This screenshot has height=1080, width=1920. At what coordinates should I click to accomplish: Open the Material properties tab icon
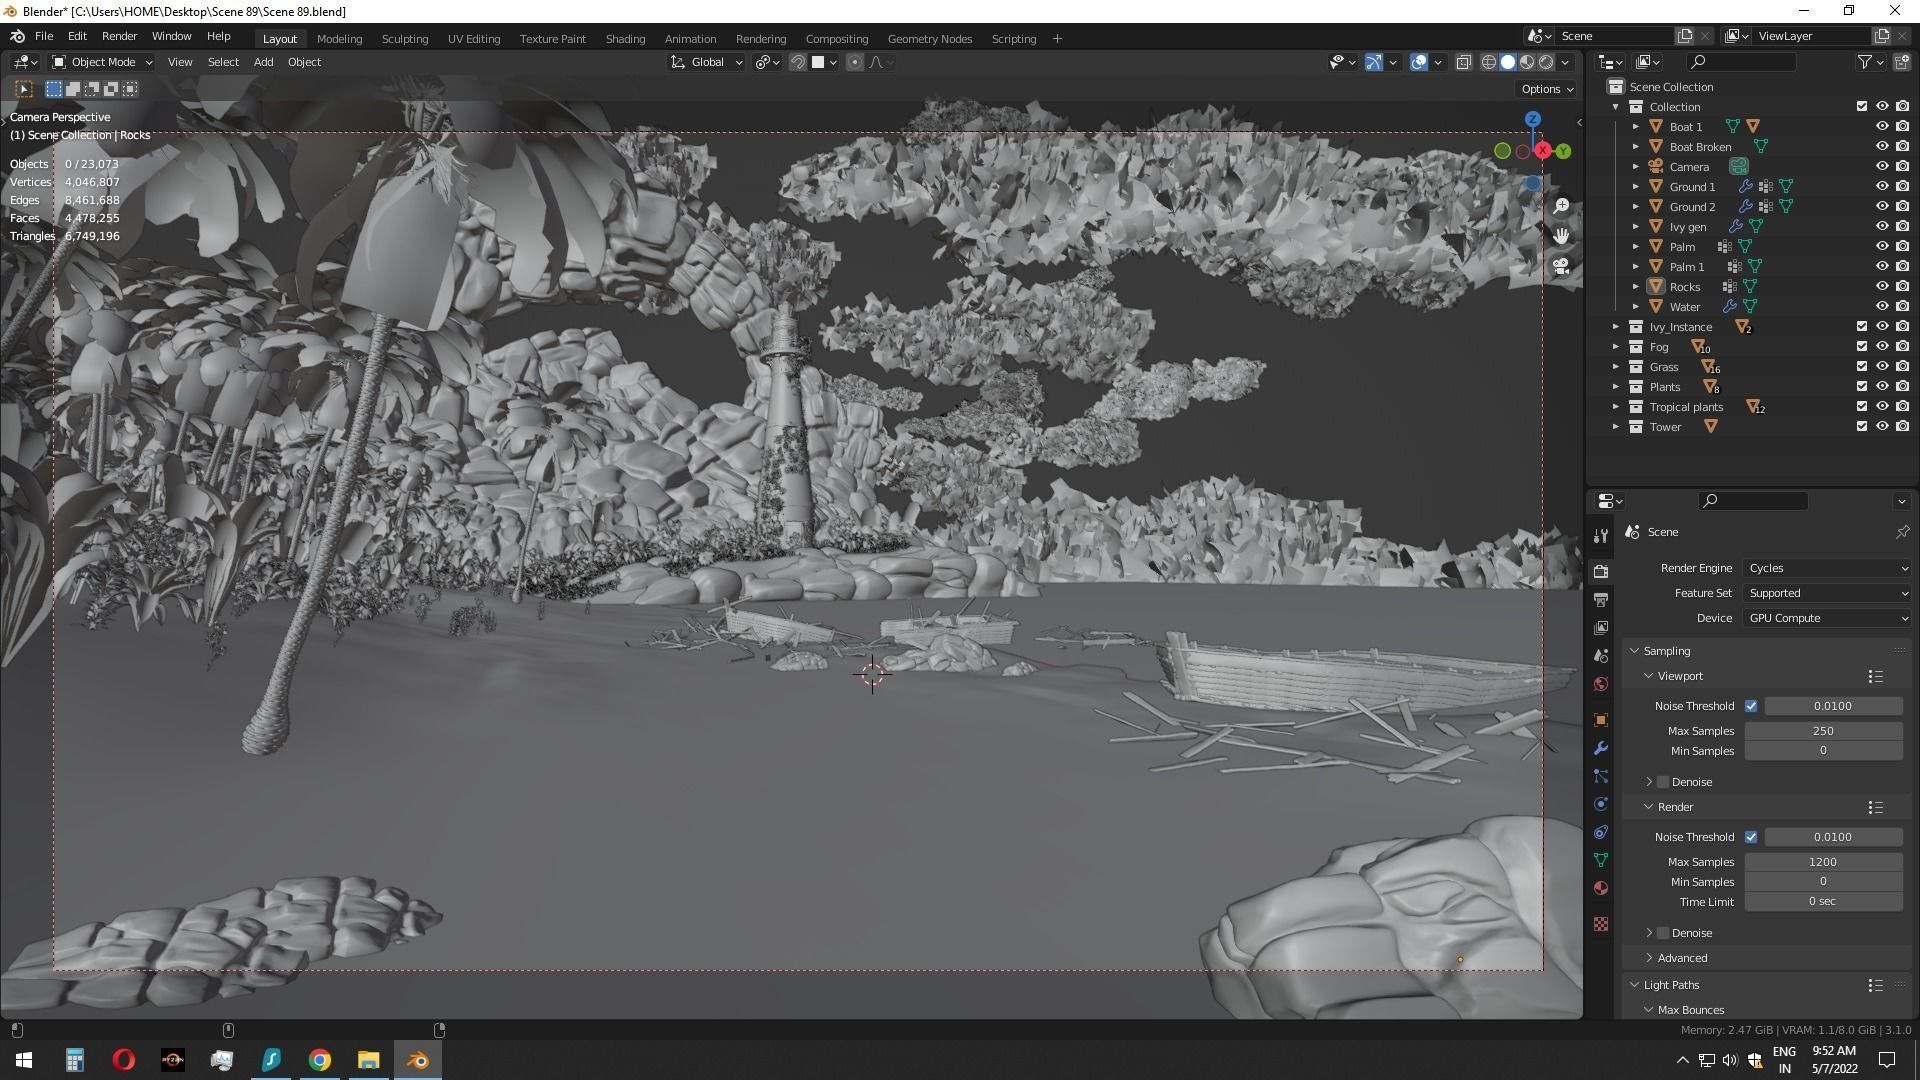(1601, 888)
